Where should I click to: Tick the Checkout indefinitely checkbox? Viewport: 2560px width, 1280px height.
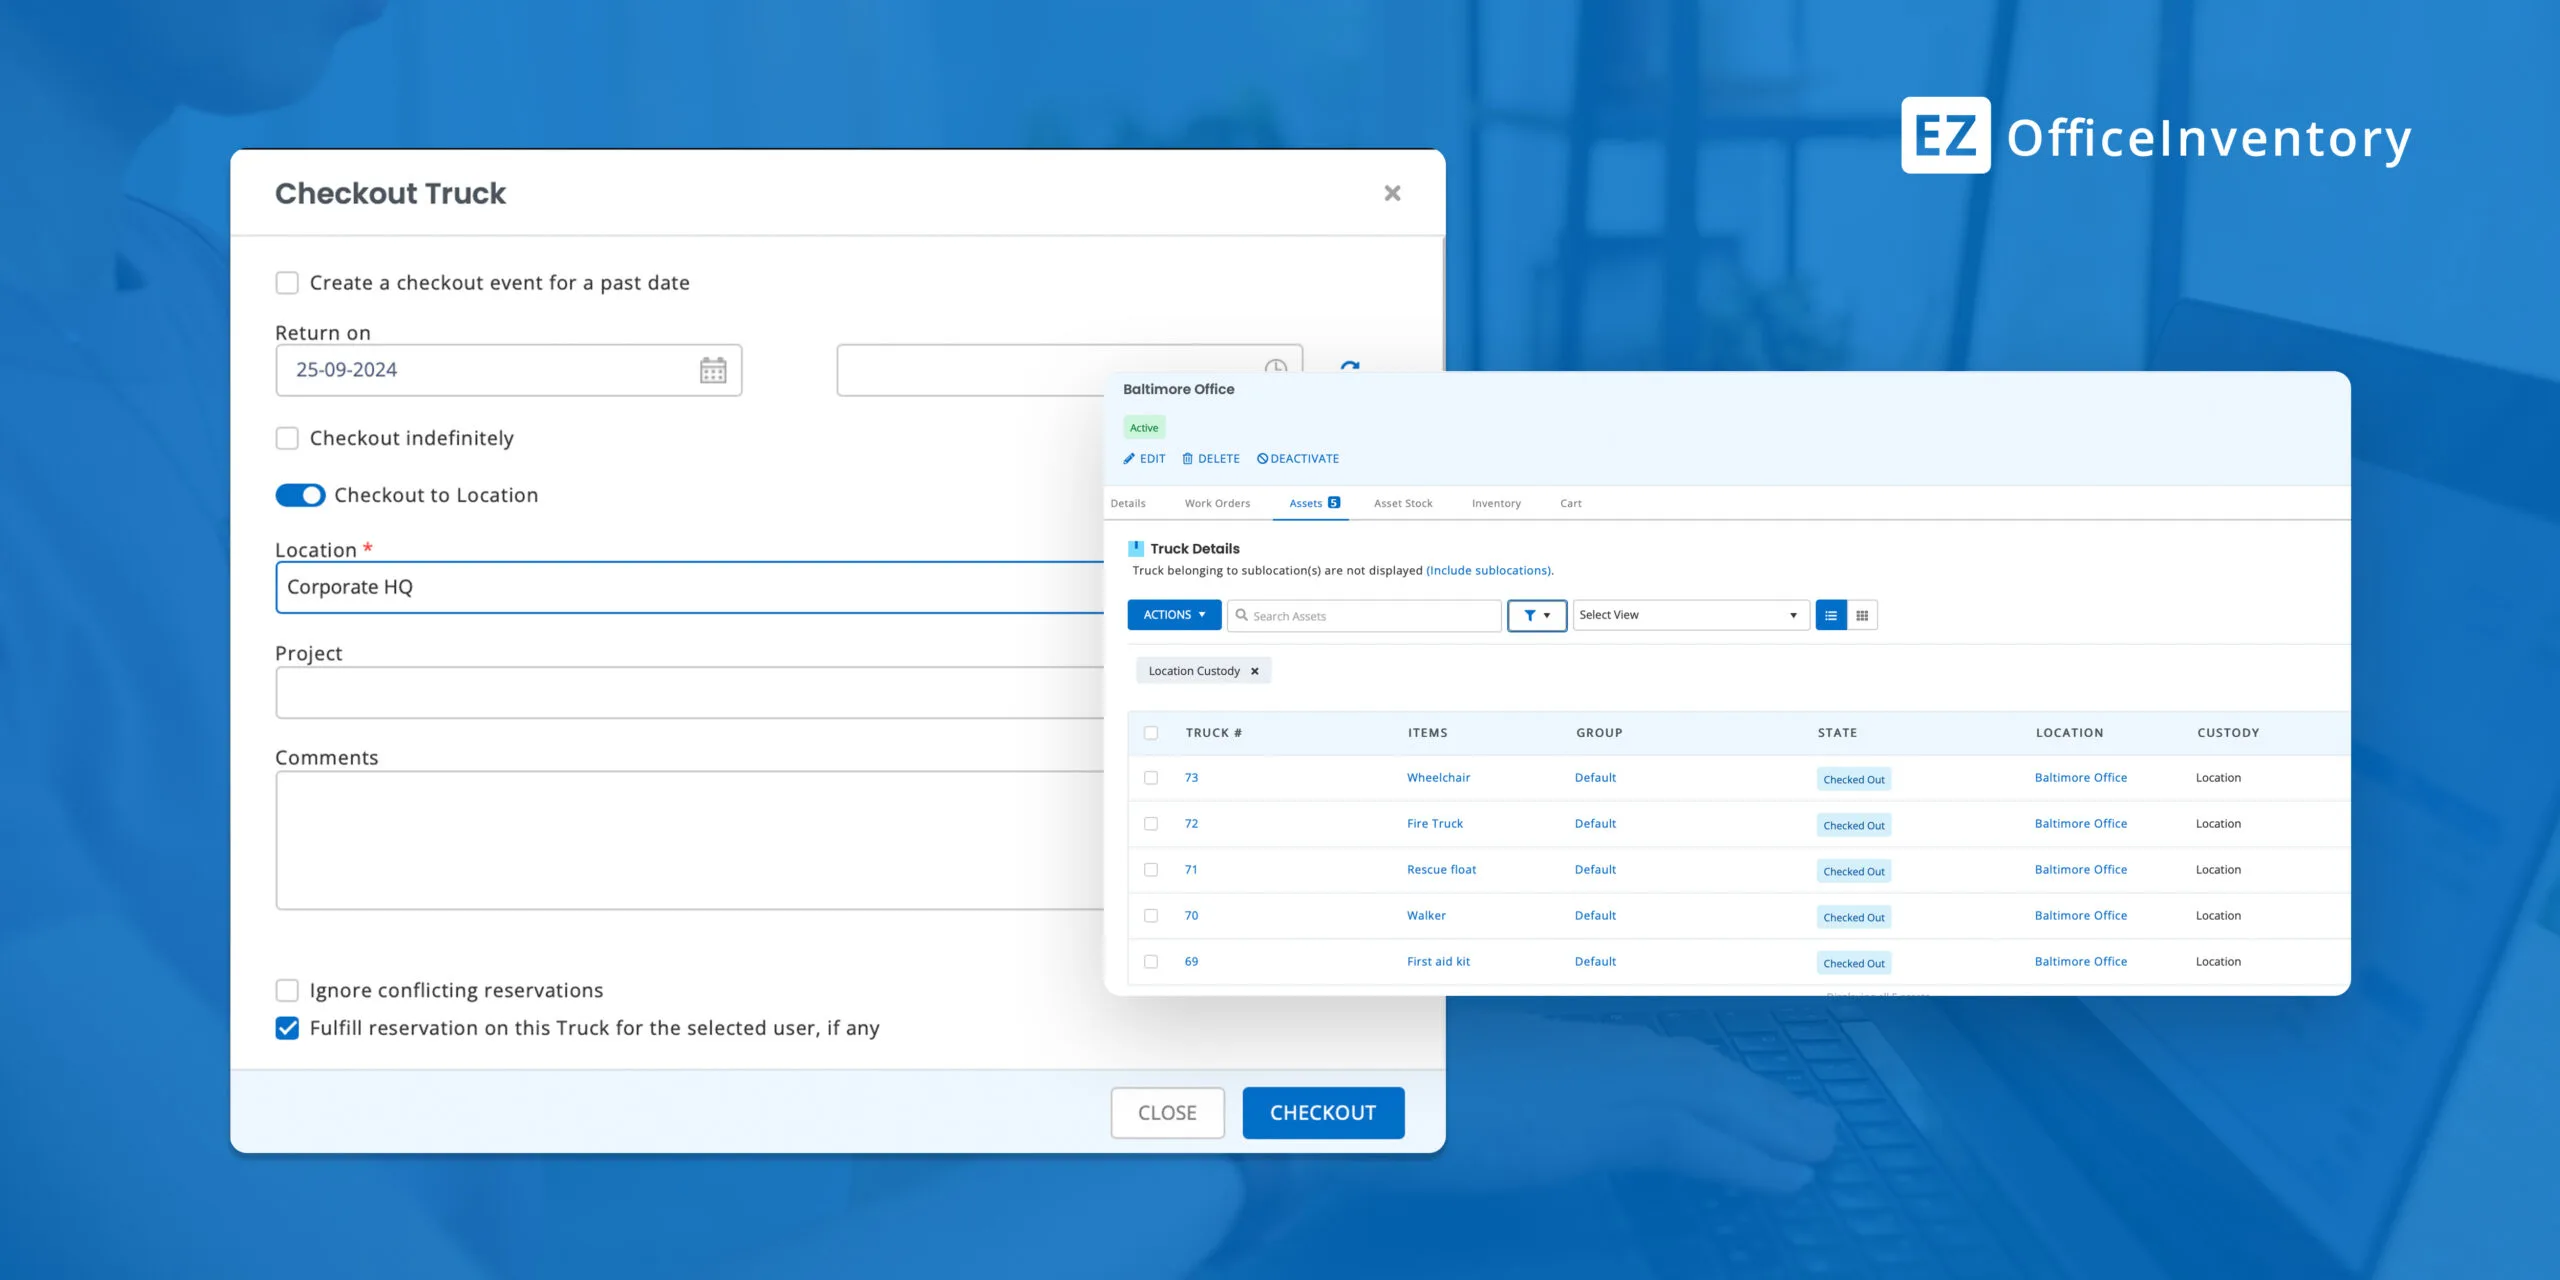point(287,438)
